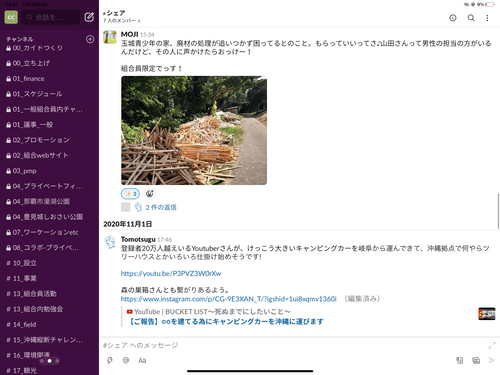Expand the message composer to full size
Image resolution: width=500 pixels, height=375 pixels.
[492, 346]
